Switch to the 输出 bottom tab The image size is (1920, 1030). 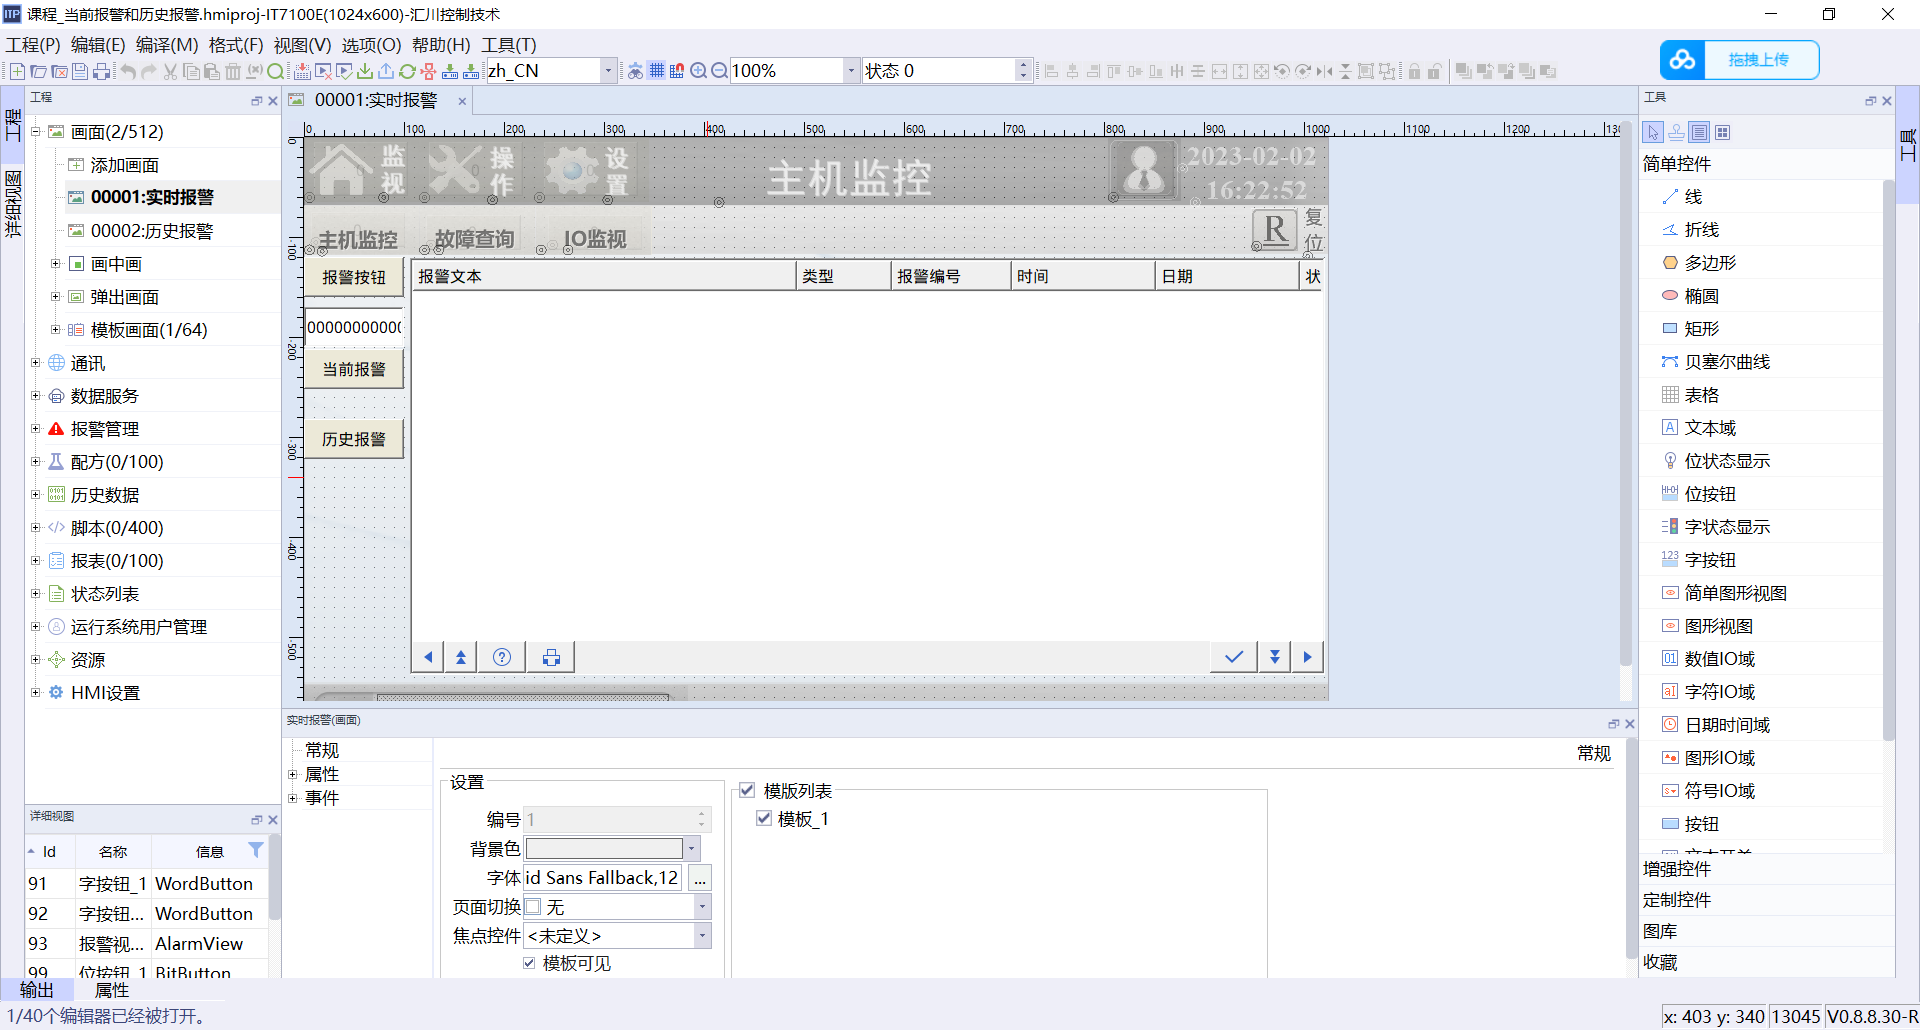click(37, 990)
